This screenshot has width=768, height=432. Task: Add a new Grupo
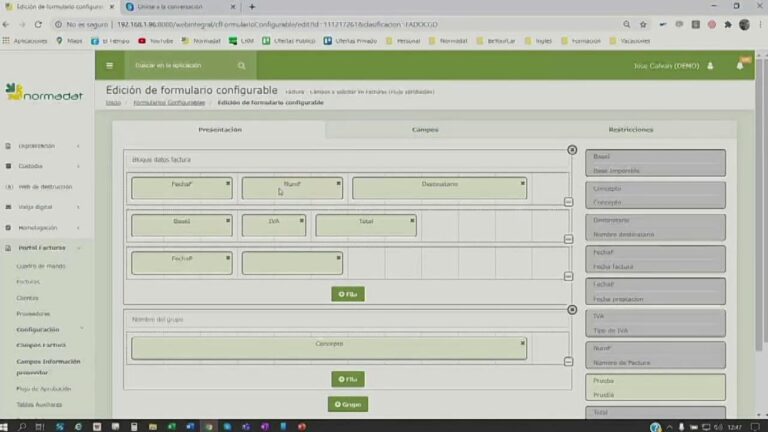pyautogui.click(x=348, y=404)
